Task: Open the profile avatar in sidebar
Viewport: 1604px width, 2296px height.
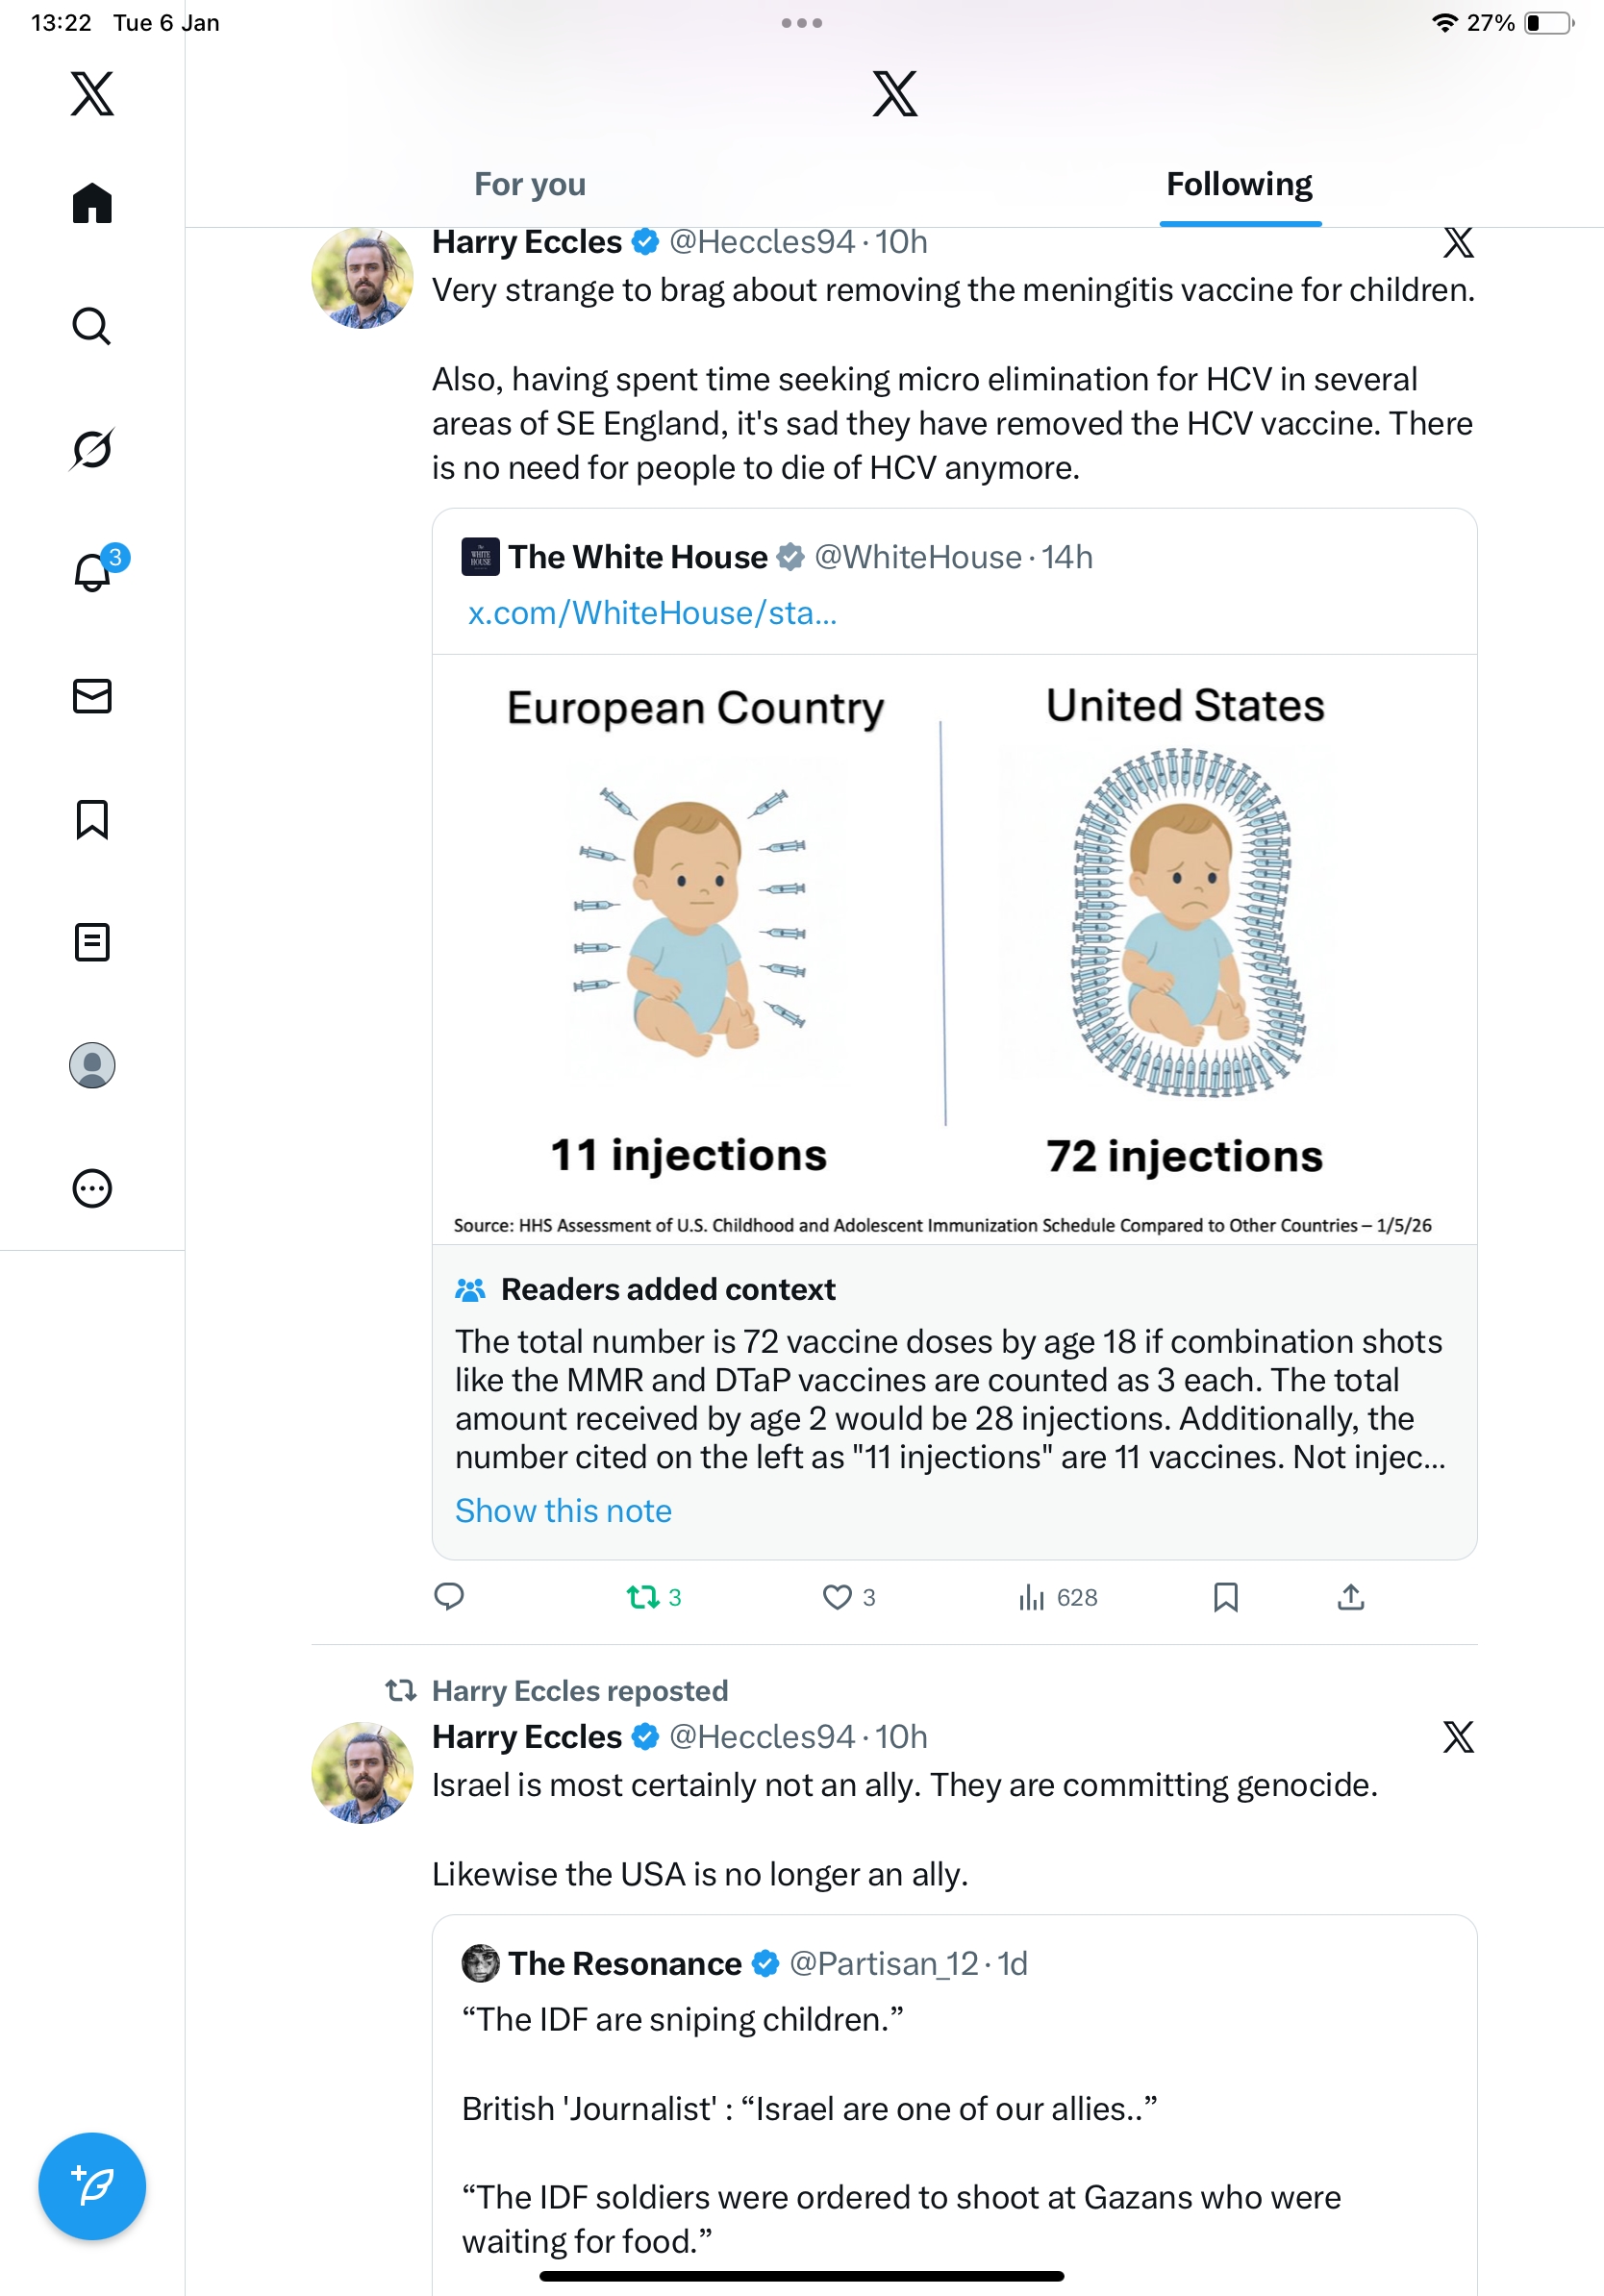Action: point(92,1065)
